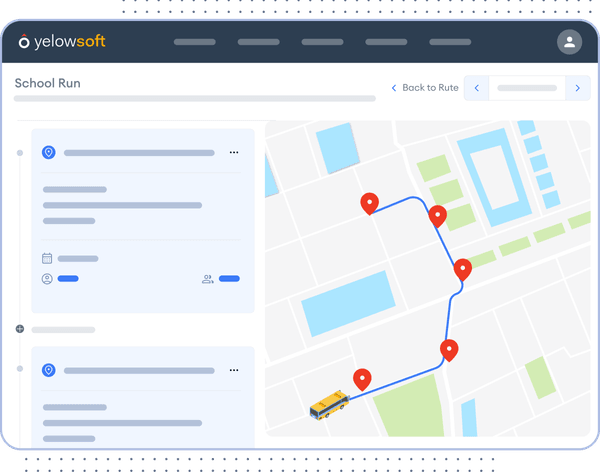
Task: Click single user icon on first stop card
Action: click(47, 279)
